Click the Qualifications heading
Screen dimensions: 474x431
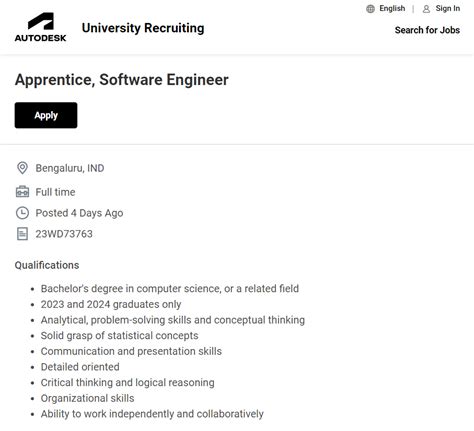(x=47, y=265)
